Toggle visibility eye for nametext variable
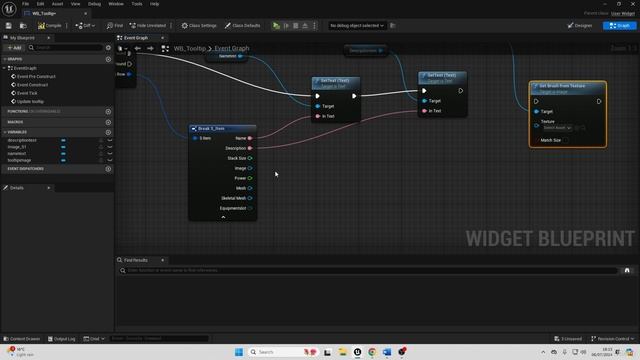Viewport: 640px width, 360px height. 109,153
